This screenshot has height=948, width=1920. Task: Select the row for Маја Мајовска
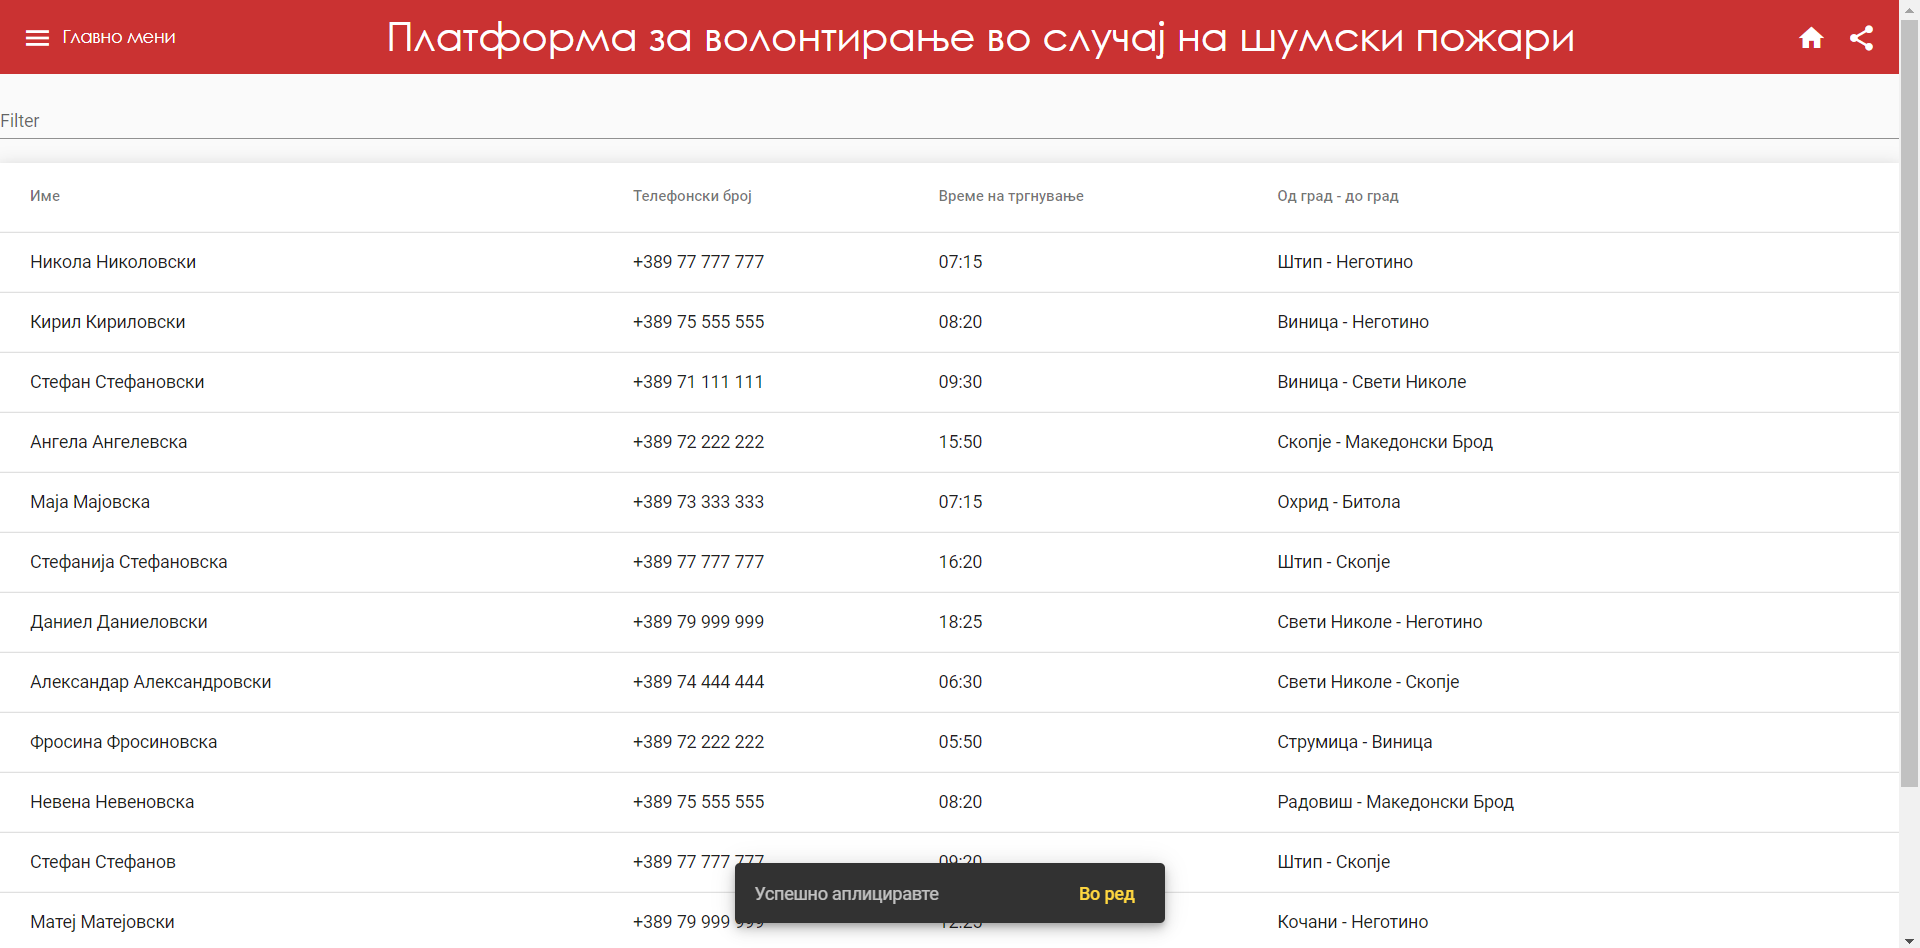(90, 502)
